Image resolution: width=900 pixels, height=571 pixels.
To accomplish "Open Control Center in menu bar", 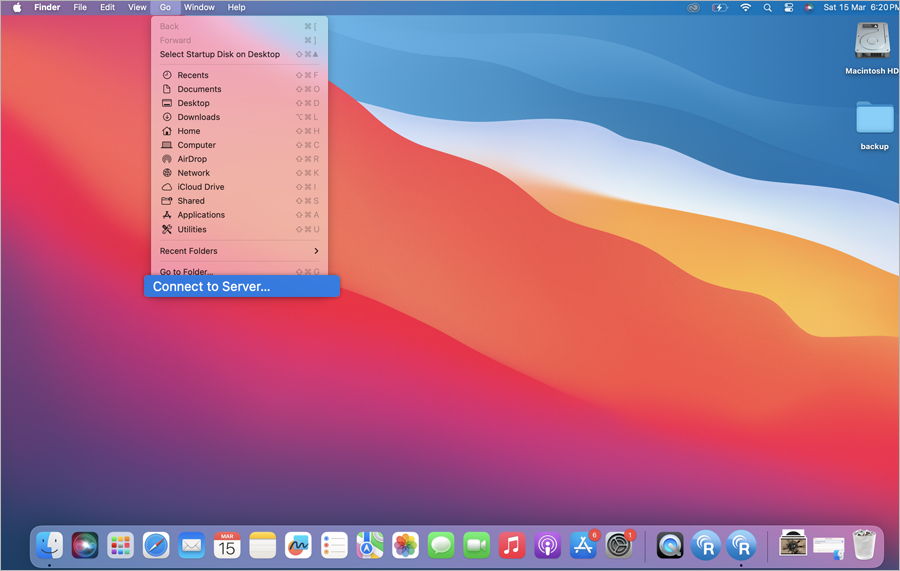I will 789,7.
